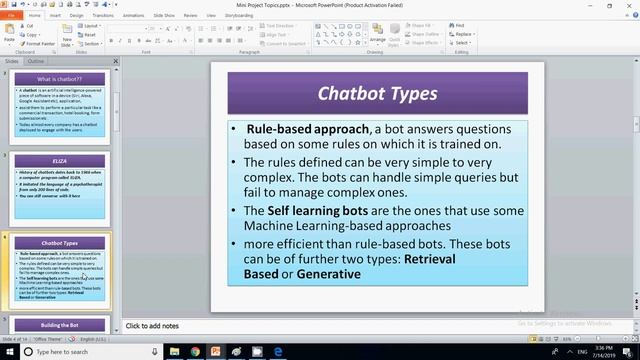Toggle Bold formatting

(x=111, y=41)
